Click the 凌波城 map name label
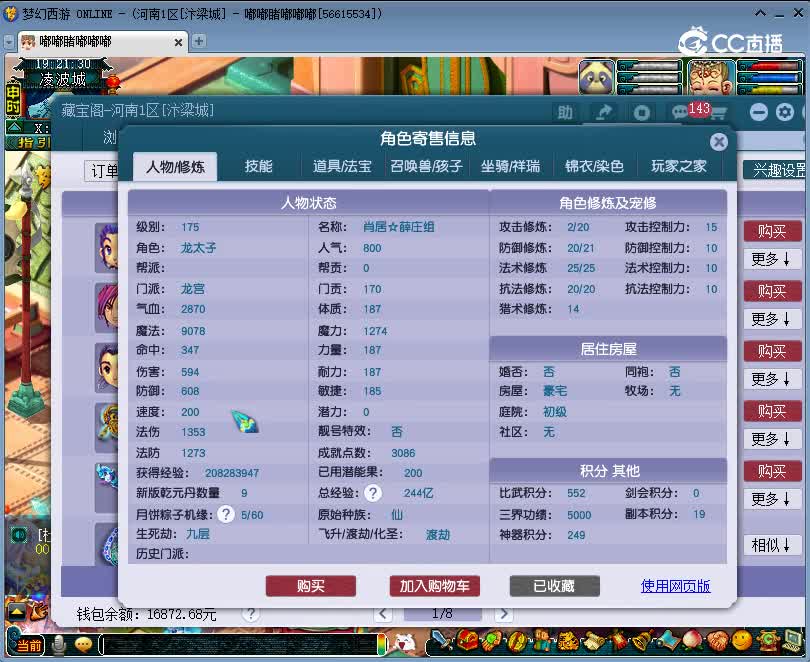The image size is (810, 662). pyautogui.click(x=63, y=80)
